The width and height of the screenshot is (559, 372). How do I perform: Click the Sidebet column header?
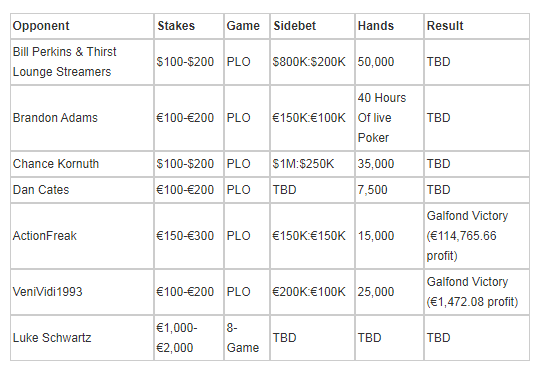[x=312, y=26]
